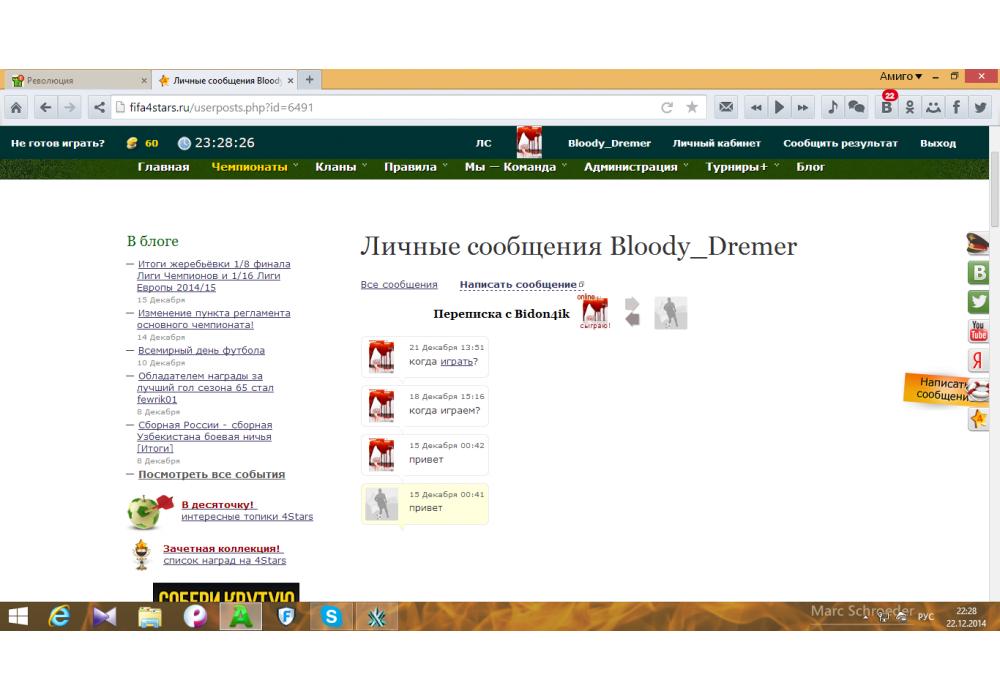Image resolution: width=1000 pixels, height=700 pixels.
Task: Open the mail envelope toolbar icon
Action: [x=727, y=107]
